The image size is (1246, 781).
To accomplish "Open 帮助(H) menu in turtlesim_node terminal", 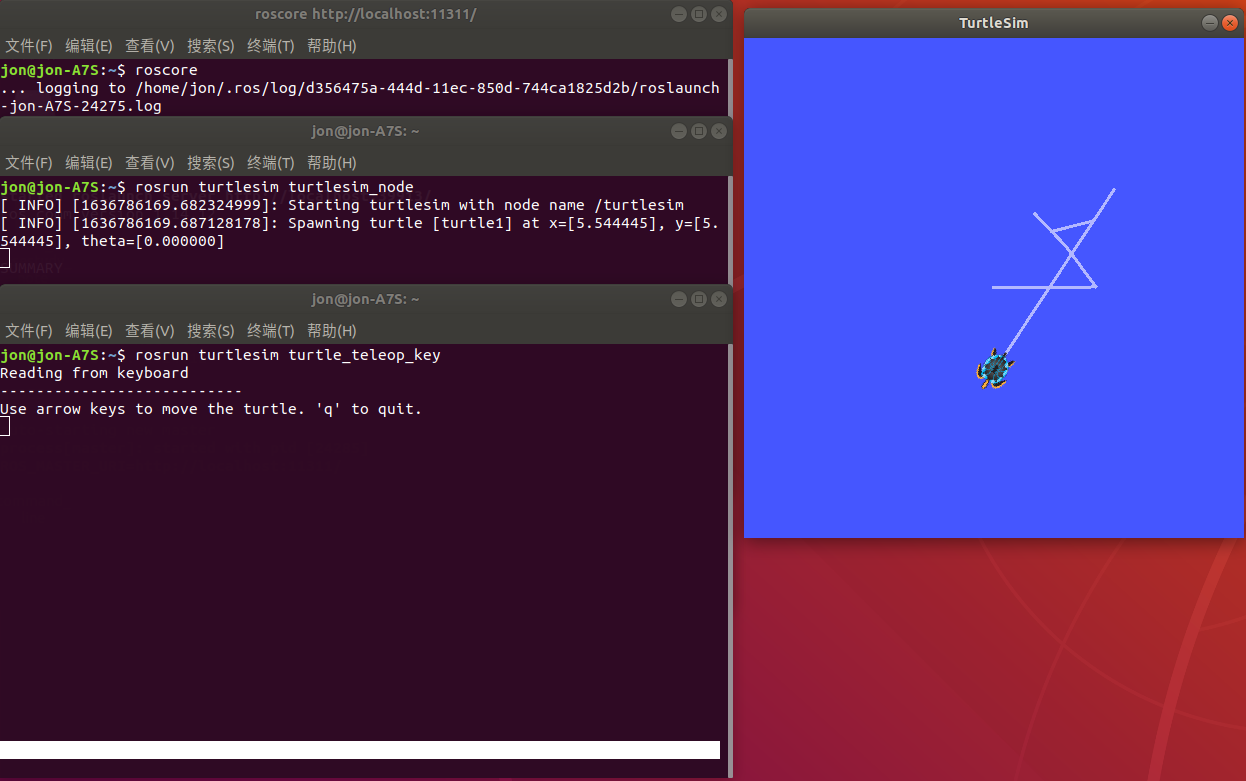I will [332, 163].
